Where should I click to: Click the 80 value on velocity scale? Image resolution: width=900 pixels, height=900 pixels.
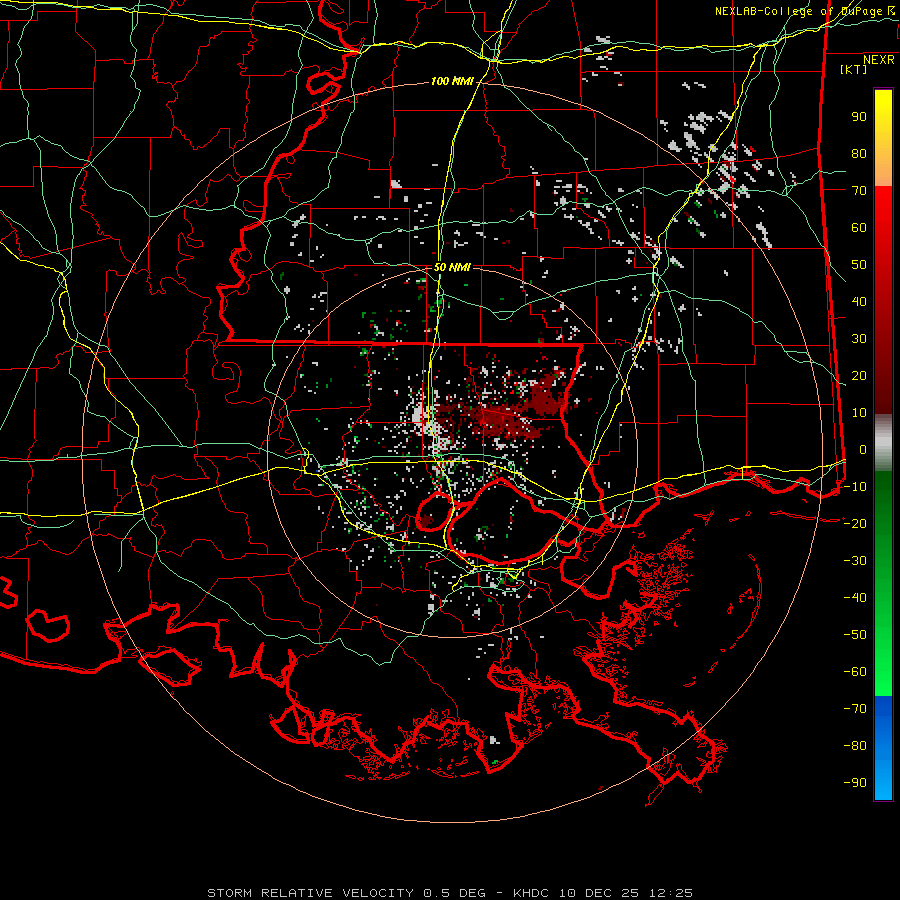tap(859, 153)
